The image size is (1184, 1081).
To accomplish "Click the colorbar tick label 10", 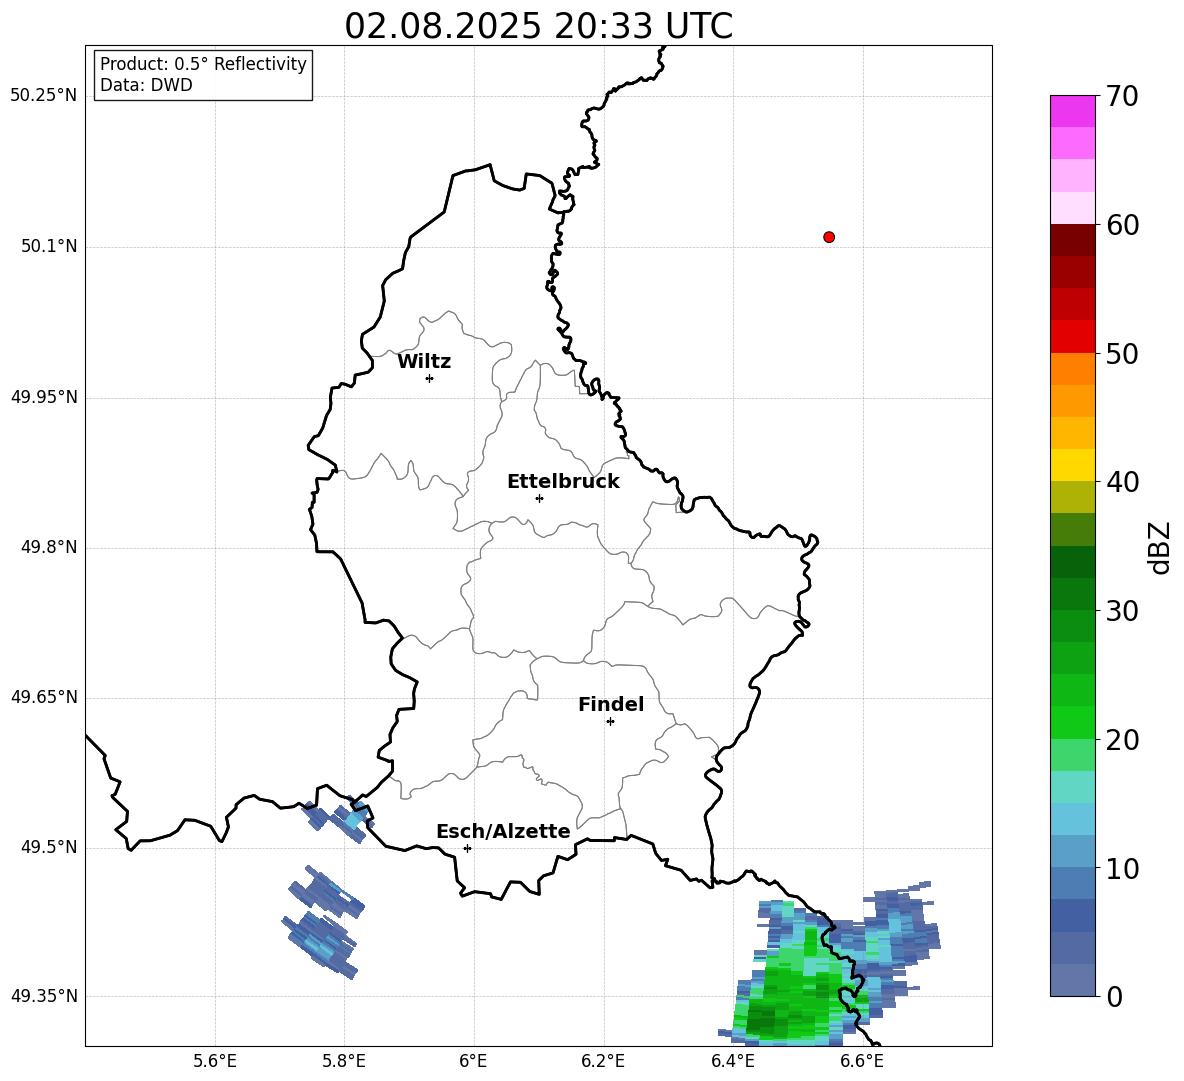I will [x=1122, y=869].
